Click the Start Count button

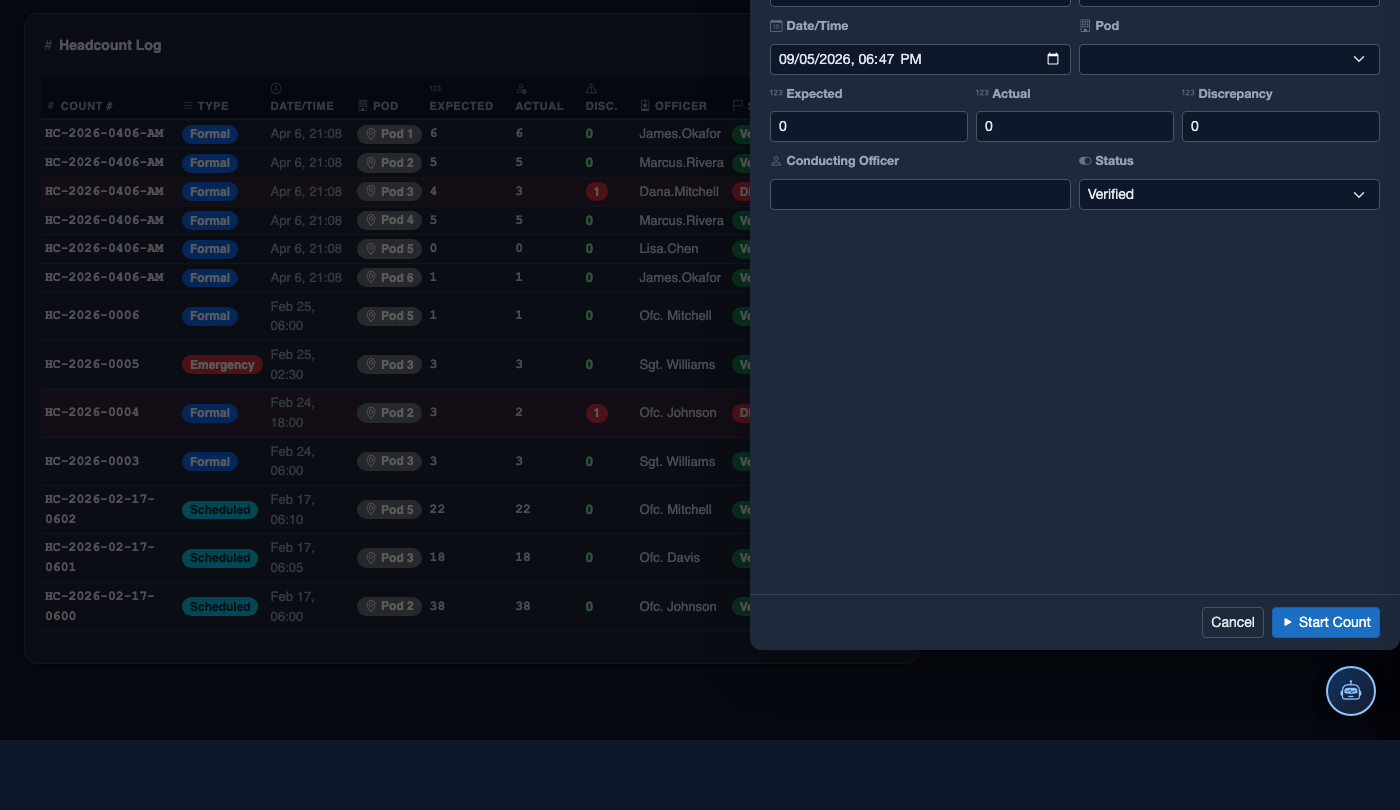coord(1326,622)
